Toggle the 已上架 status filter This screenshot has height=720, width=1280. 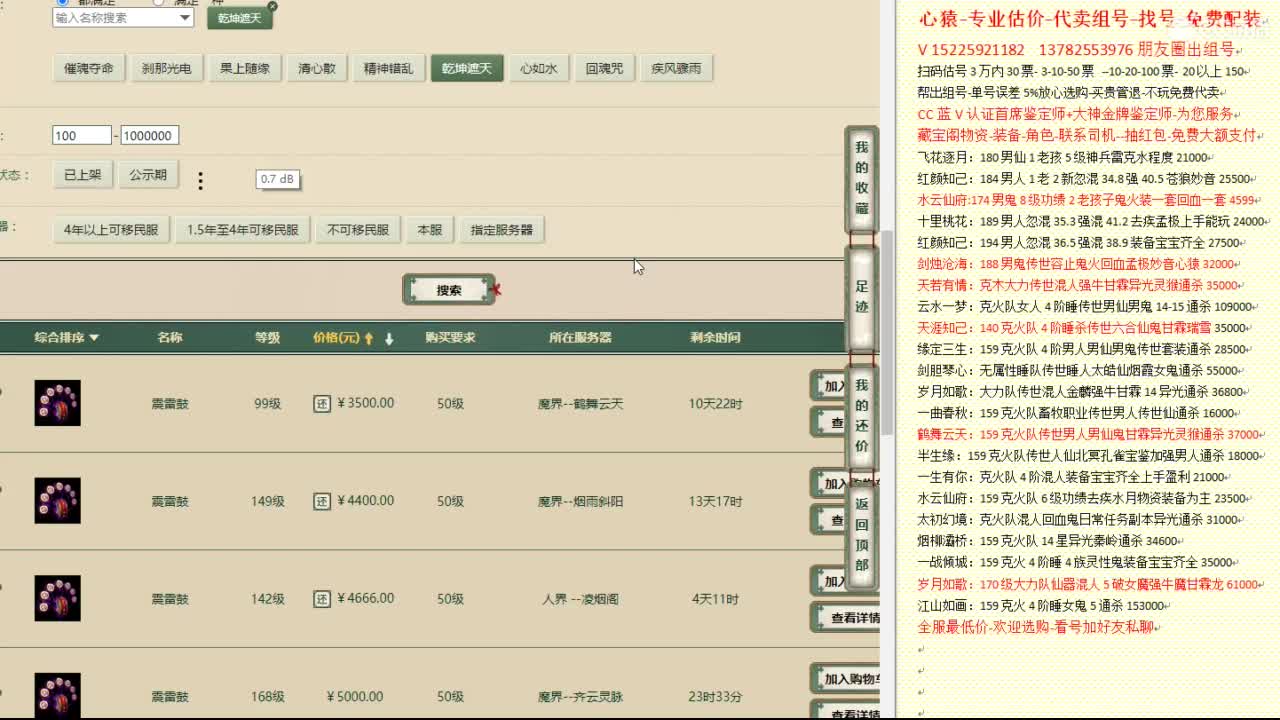[x=82, y=174]
